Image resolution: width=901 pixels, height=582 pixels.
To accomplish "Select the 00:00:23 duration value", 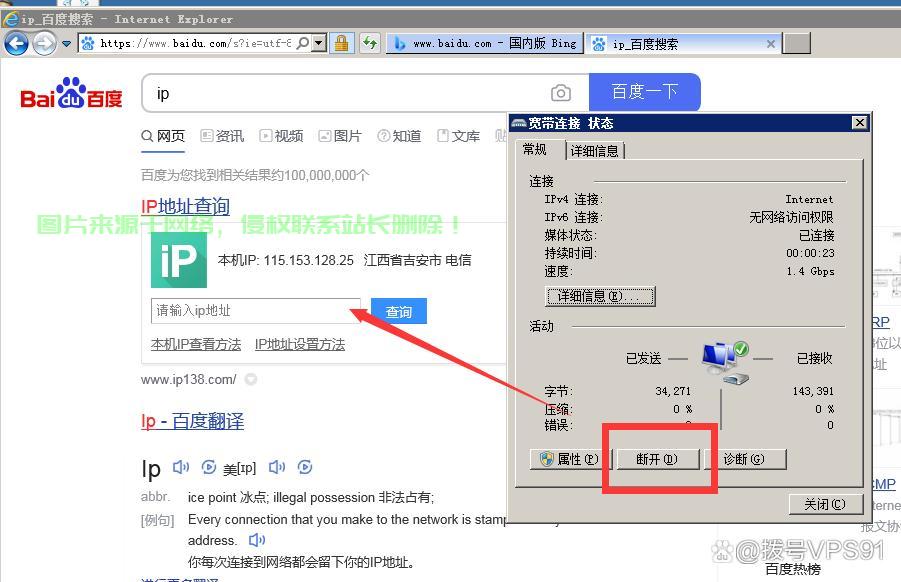I will (x=810, y=253).
